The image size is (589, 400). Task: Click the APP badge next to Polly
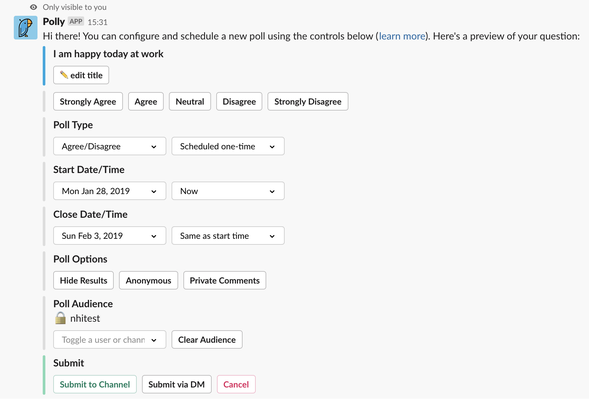click(x=76, y=22)
